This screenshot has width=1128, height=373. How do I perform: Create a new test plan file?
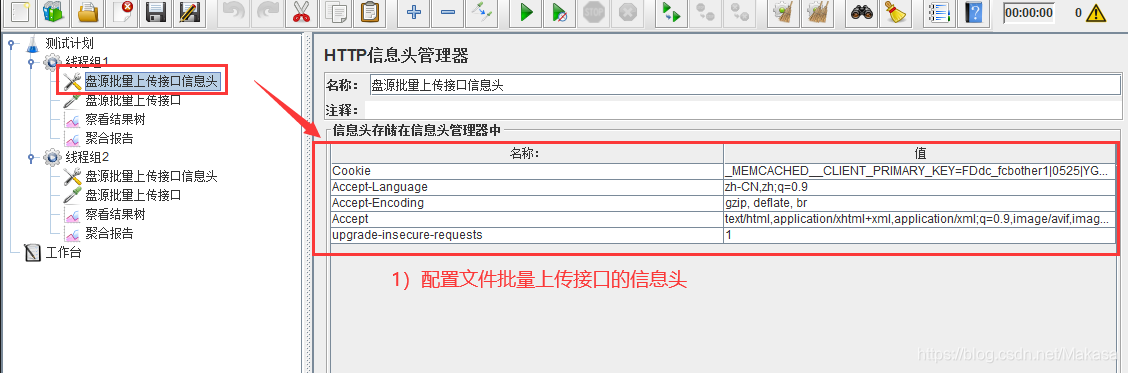18,12
